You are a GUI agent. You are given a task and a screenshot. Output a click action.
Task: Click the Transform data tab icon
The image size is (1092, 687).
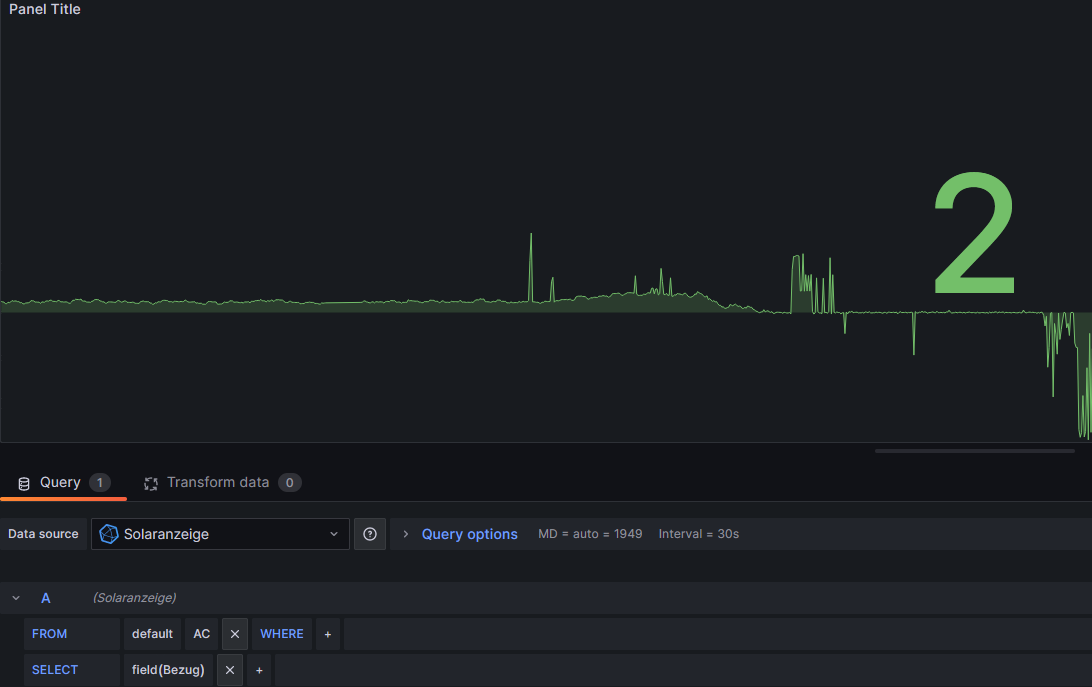point(151,483)
